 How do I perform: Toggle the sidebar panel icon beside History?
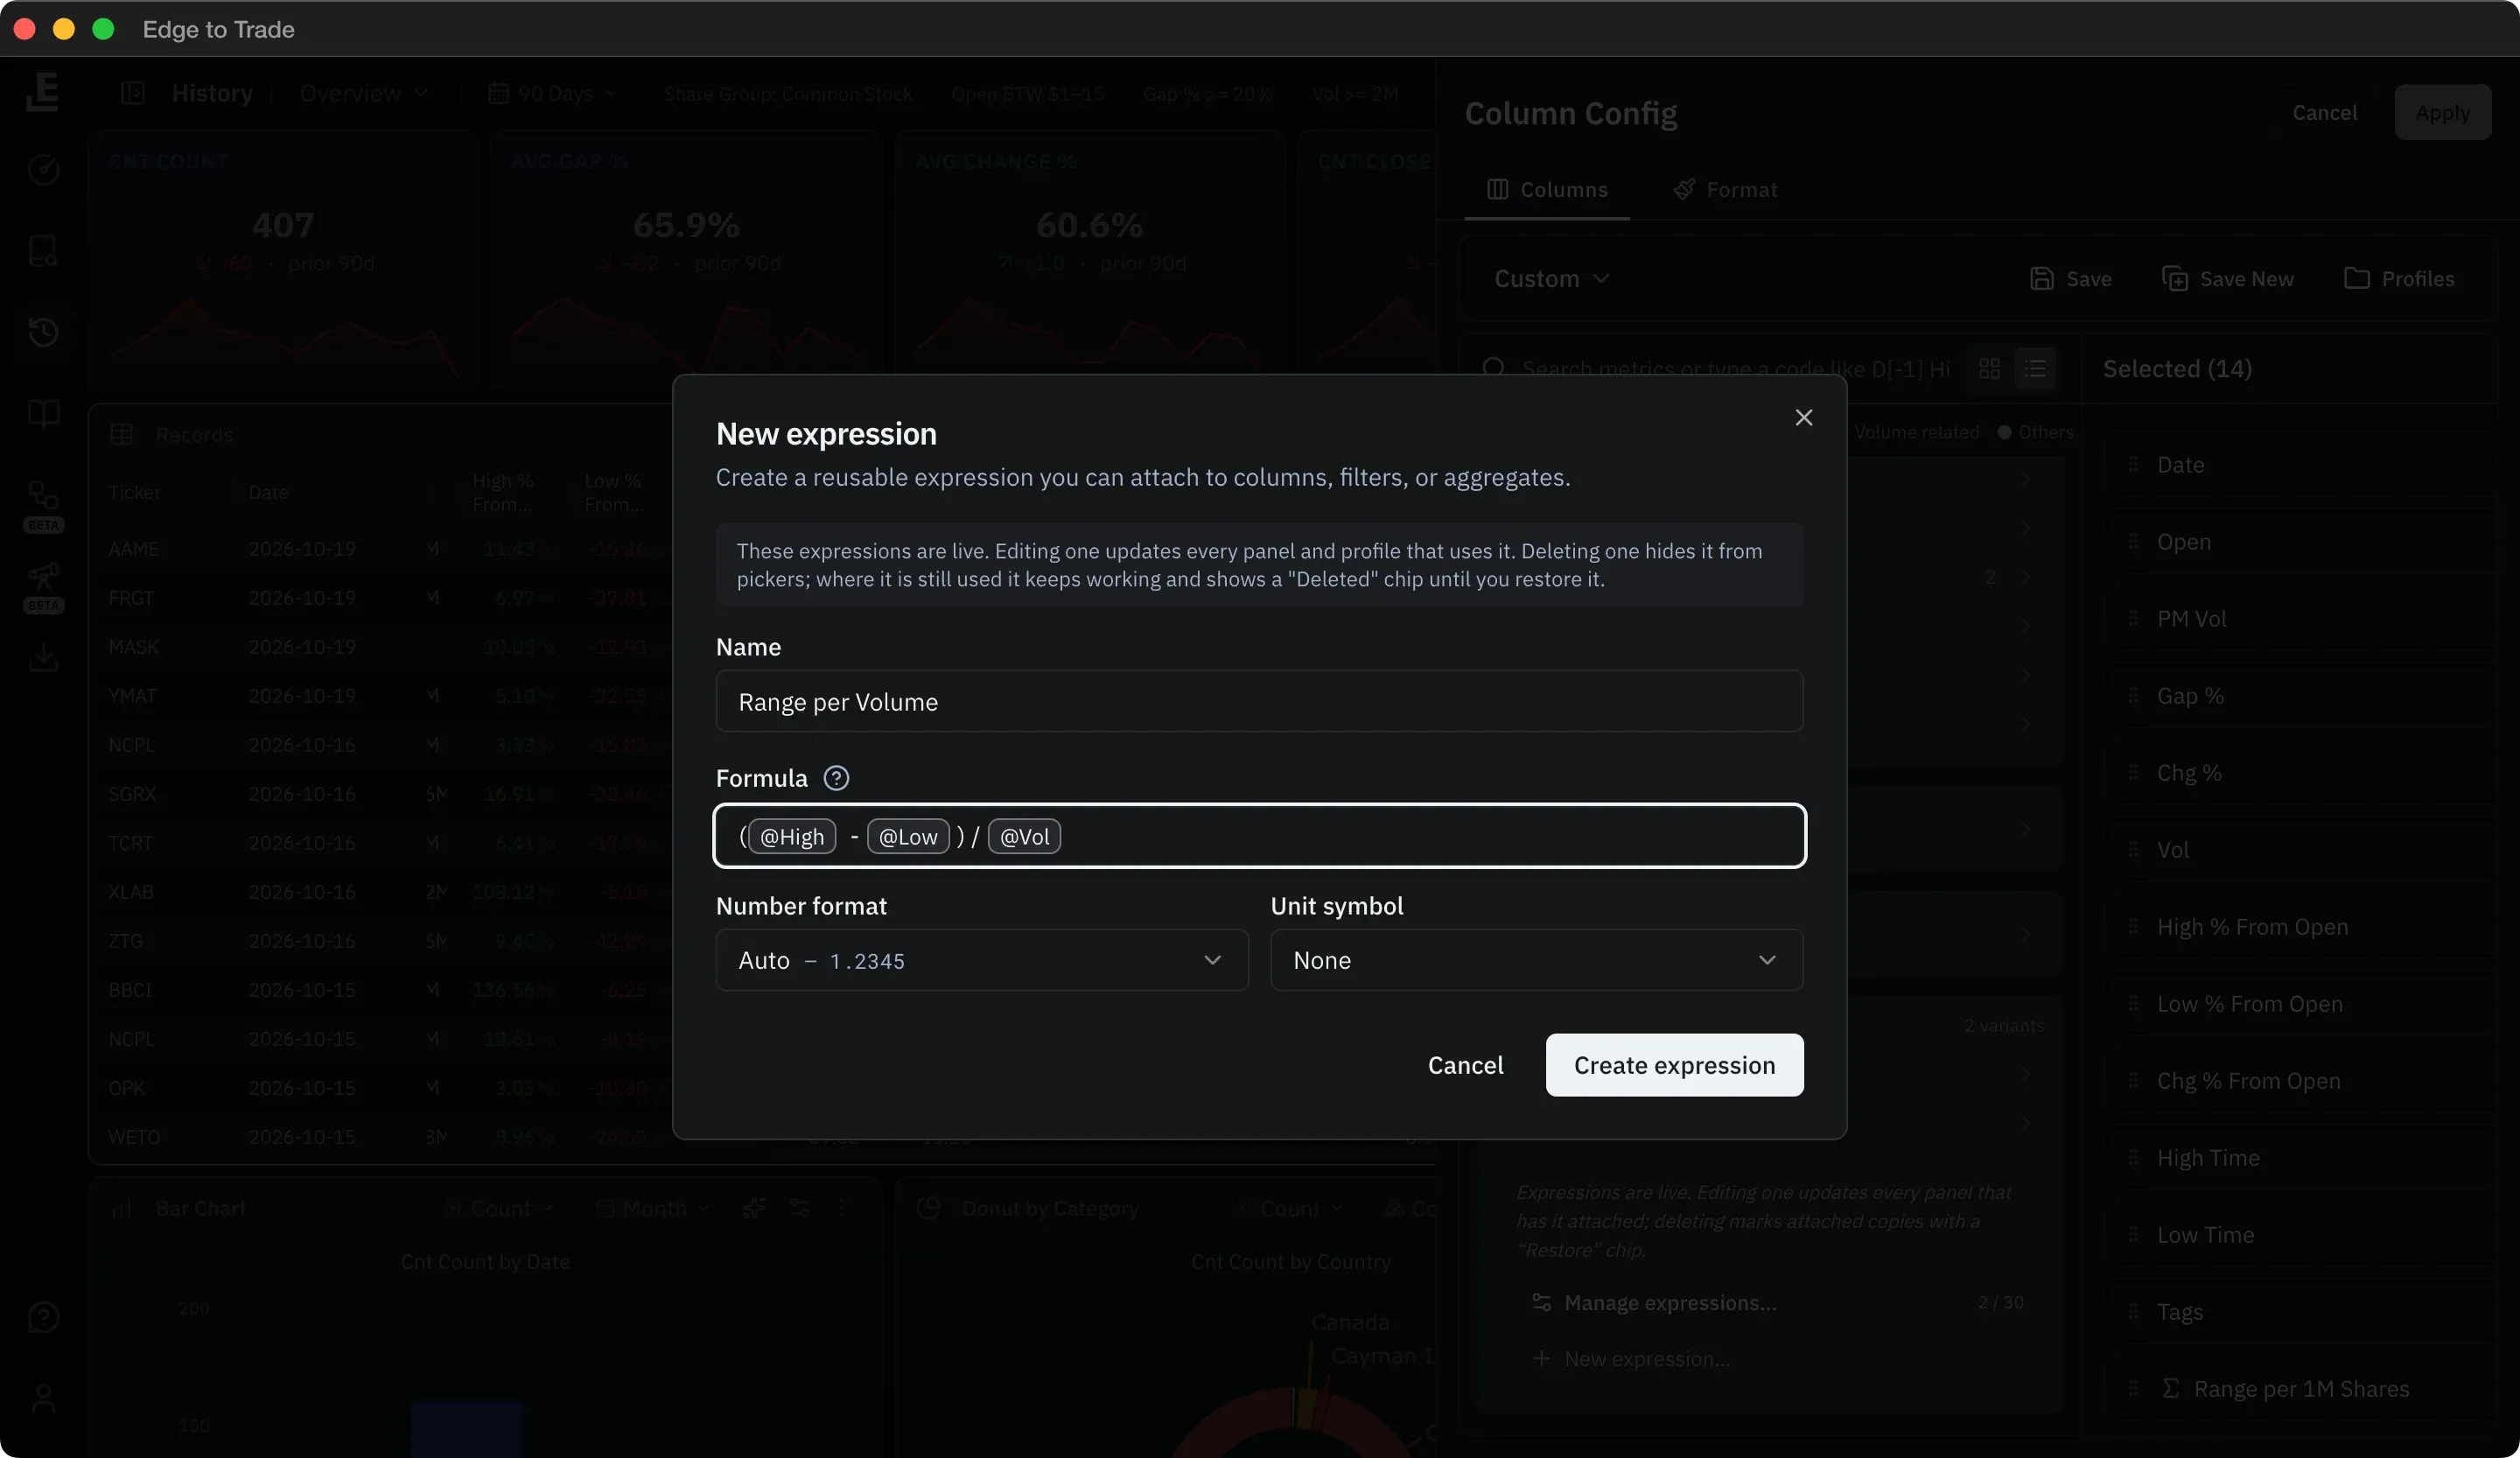click(132, 93)
